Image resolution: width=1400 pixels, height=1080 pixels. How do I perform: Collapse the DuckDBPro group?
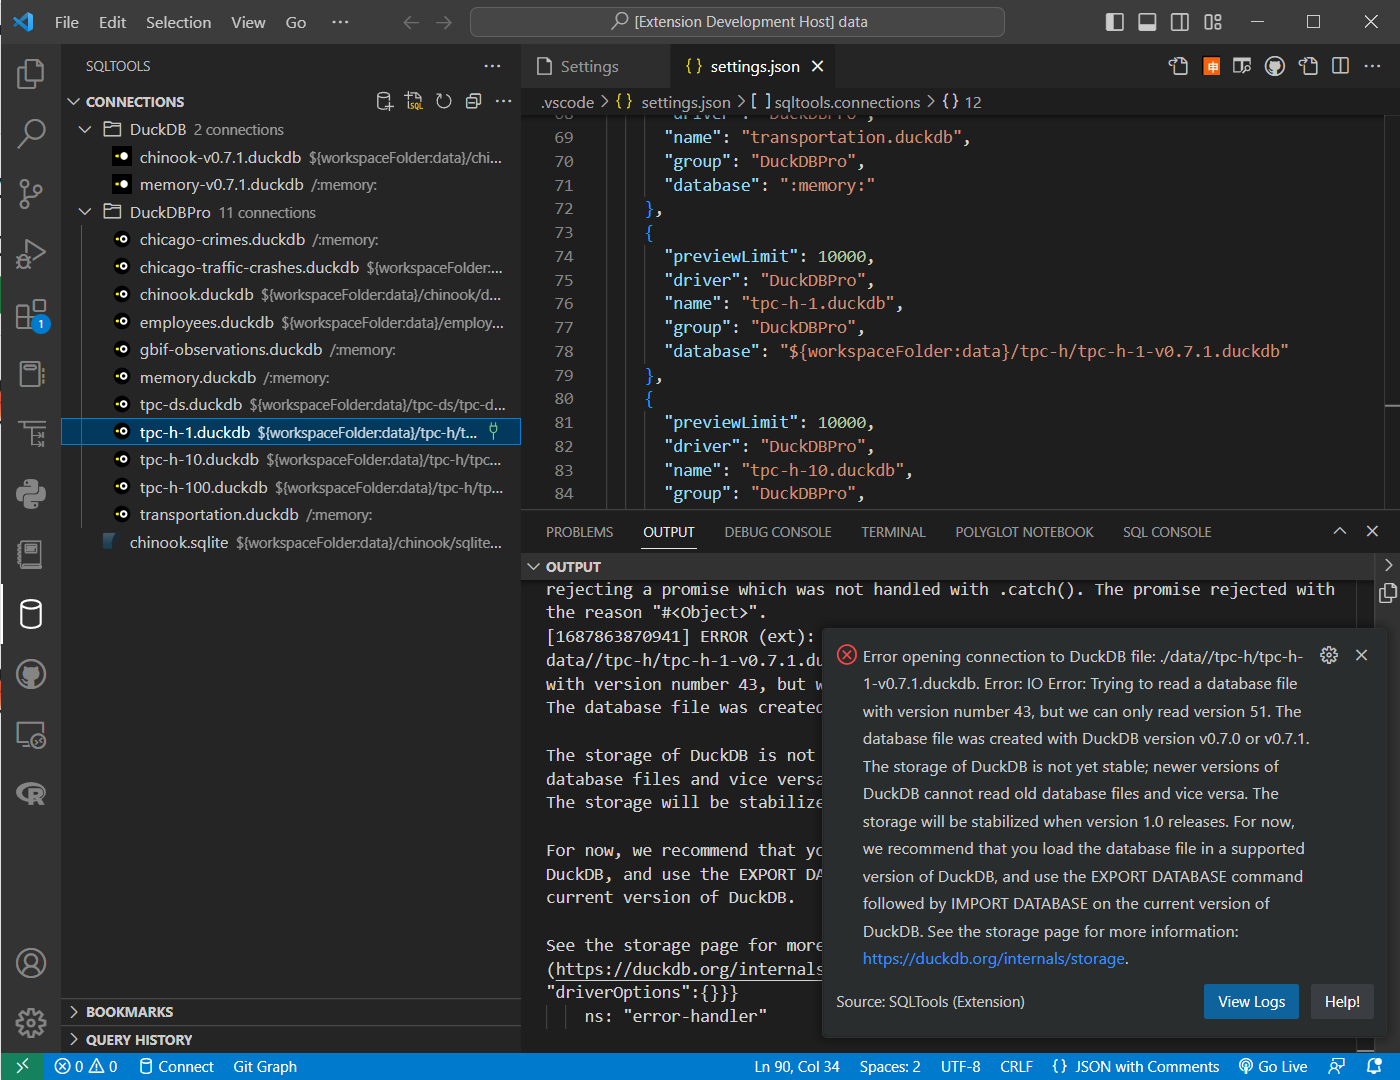pos(85,212)
